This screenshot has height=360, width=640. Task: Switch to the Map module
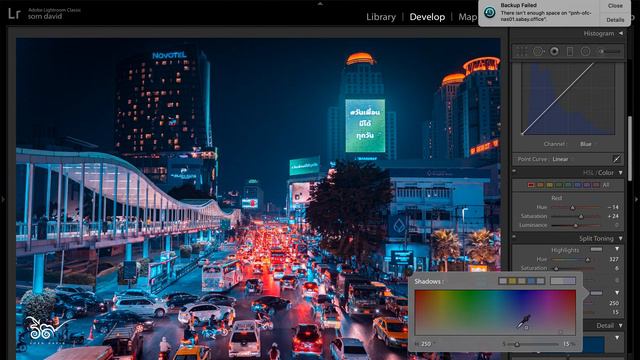tap(467, 17)
